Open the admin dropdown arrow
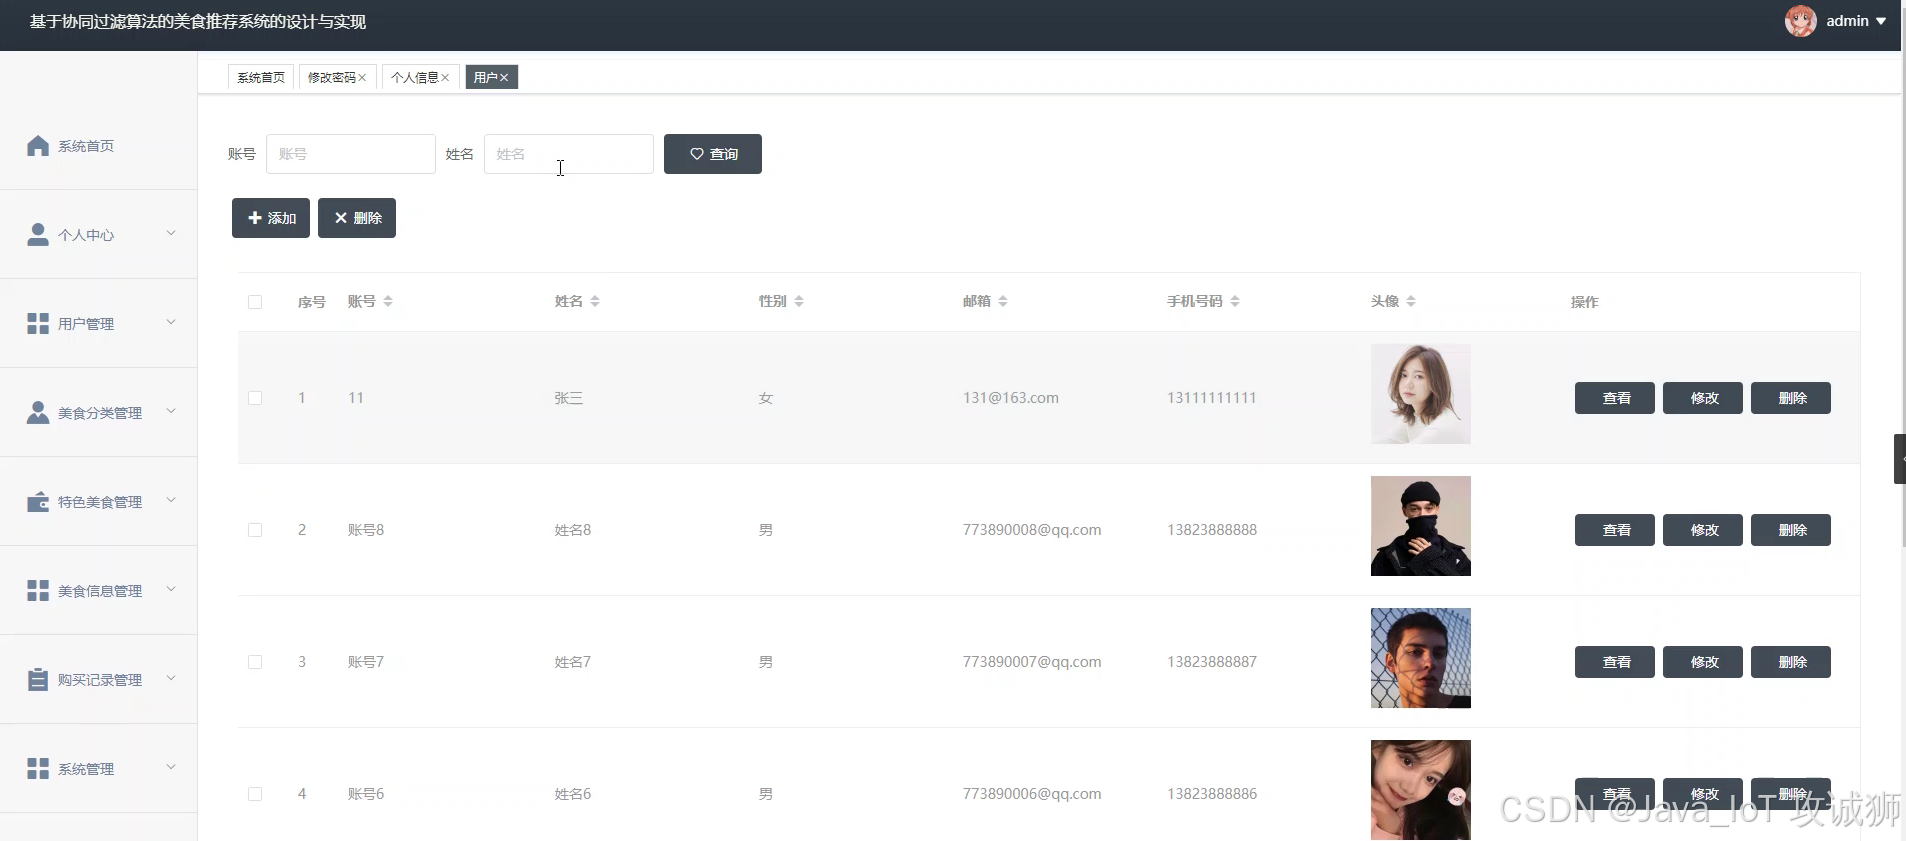This screenshot has width=1906, height=841. pyautogui.click(x=1881, y=21)
